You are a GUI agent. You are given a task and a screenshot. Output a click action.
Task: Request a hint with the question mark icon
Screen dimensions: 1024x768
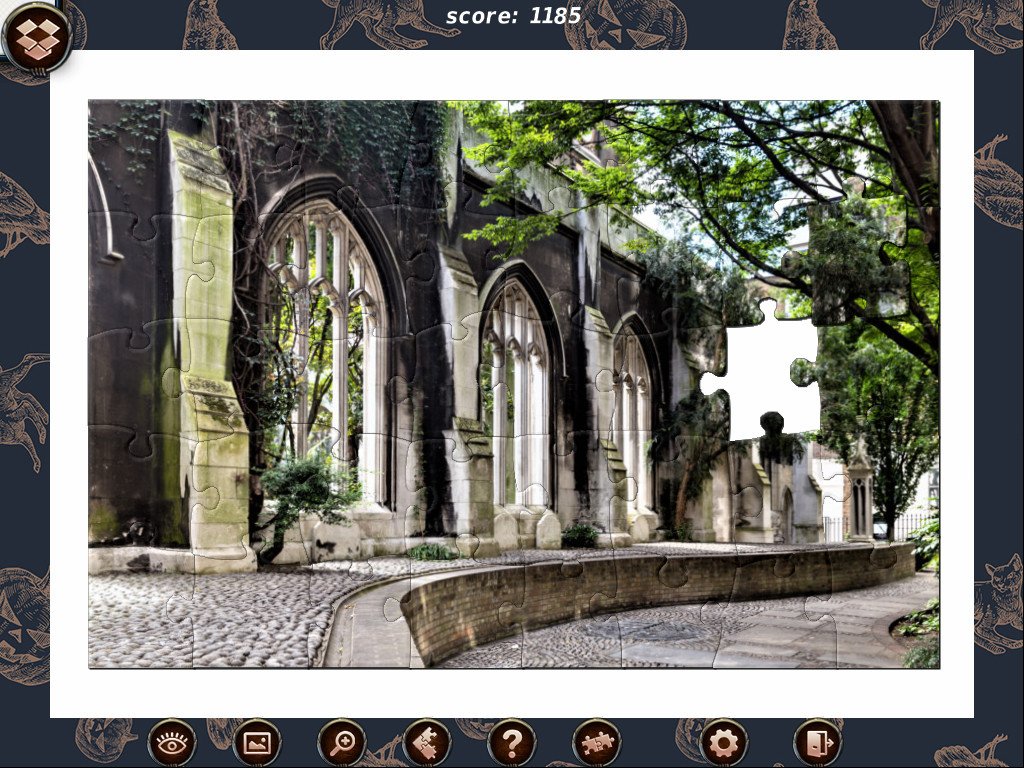[513, 741]
